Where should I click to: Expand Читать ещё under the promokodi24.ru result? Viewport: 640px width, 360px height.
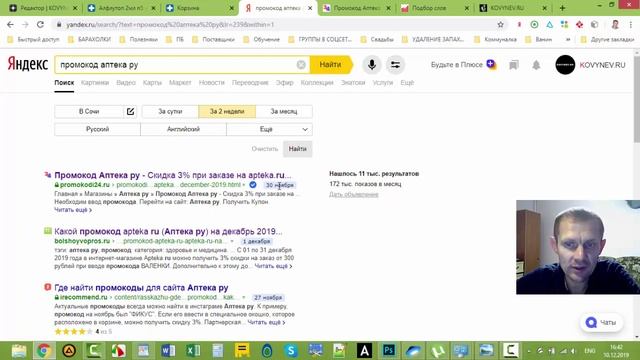pos(73,210)
